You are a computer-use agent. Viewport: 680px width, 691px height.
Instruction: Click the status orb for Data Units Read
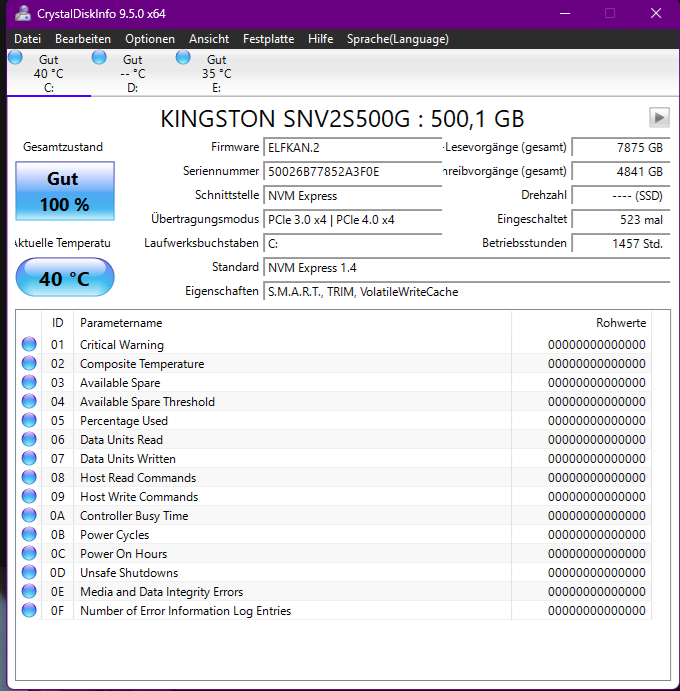pos(29,439)
